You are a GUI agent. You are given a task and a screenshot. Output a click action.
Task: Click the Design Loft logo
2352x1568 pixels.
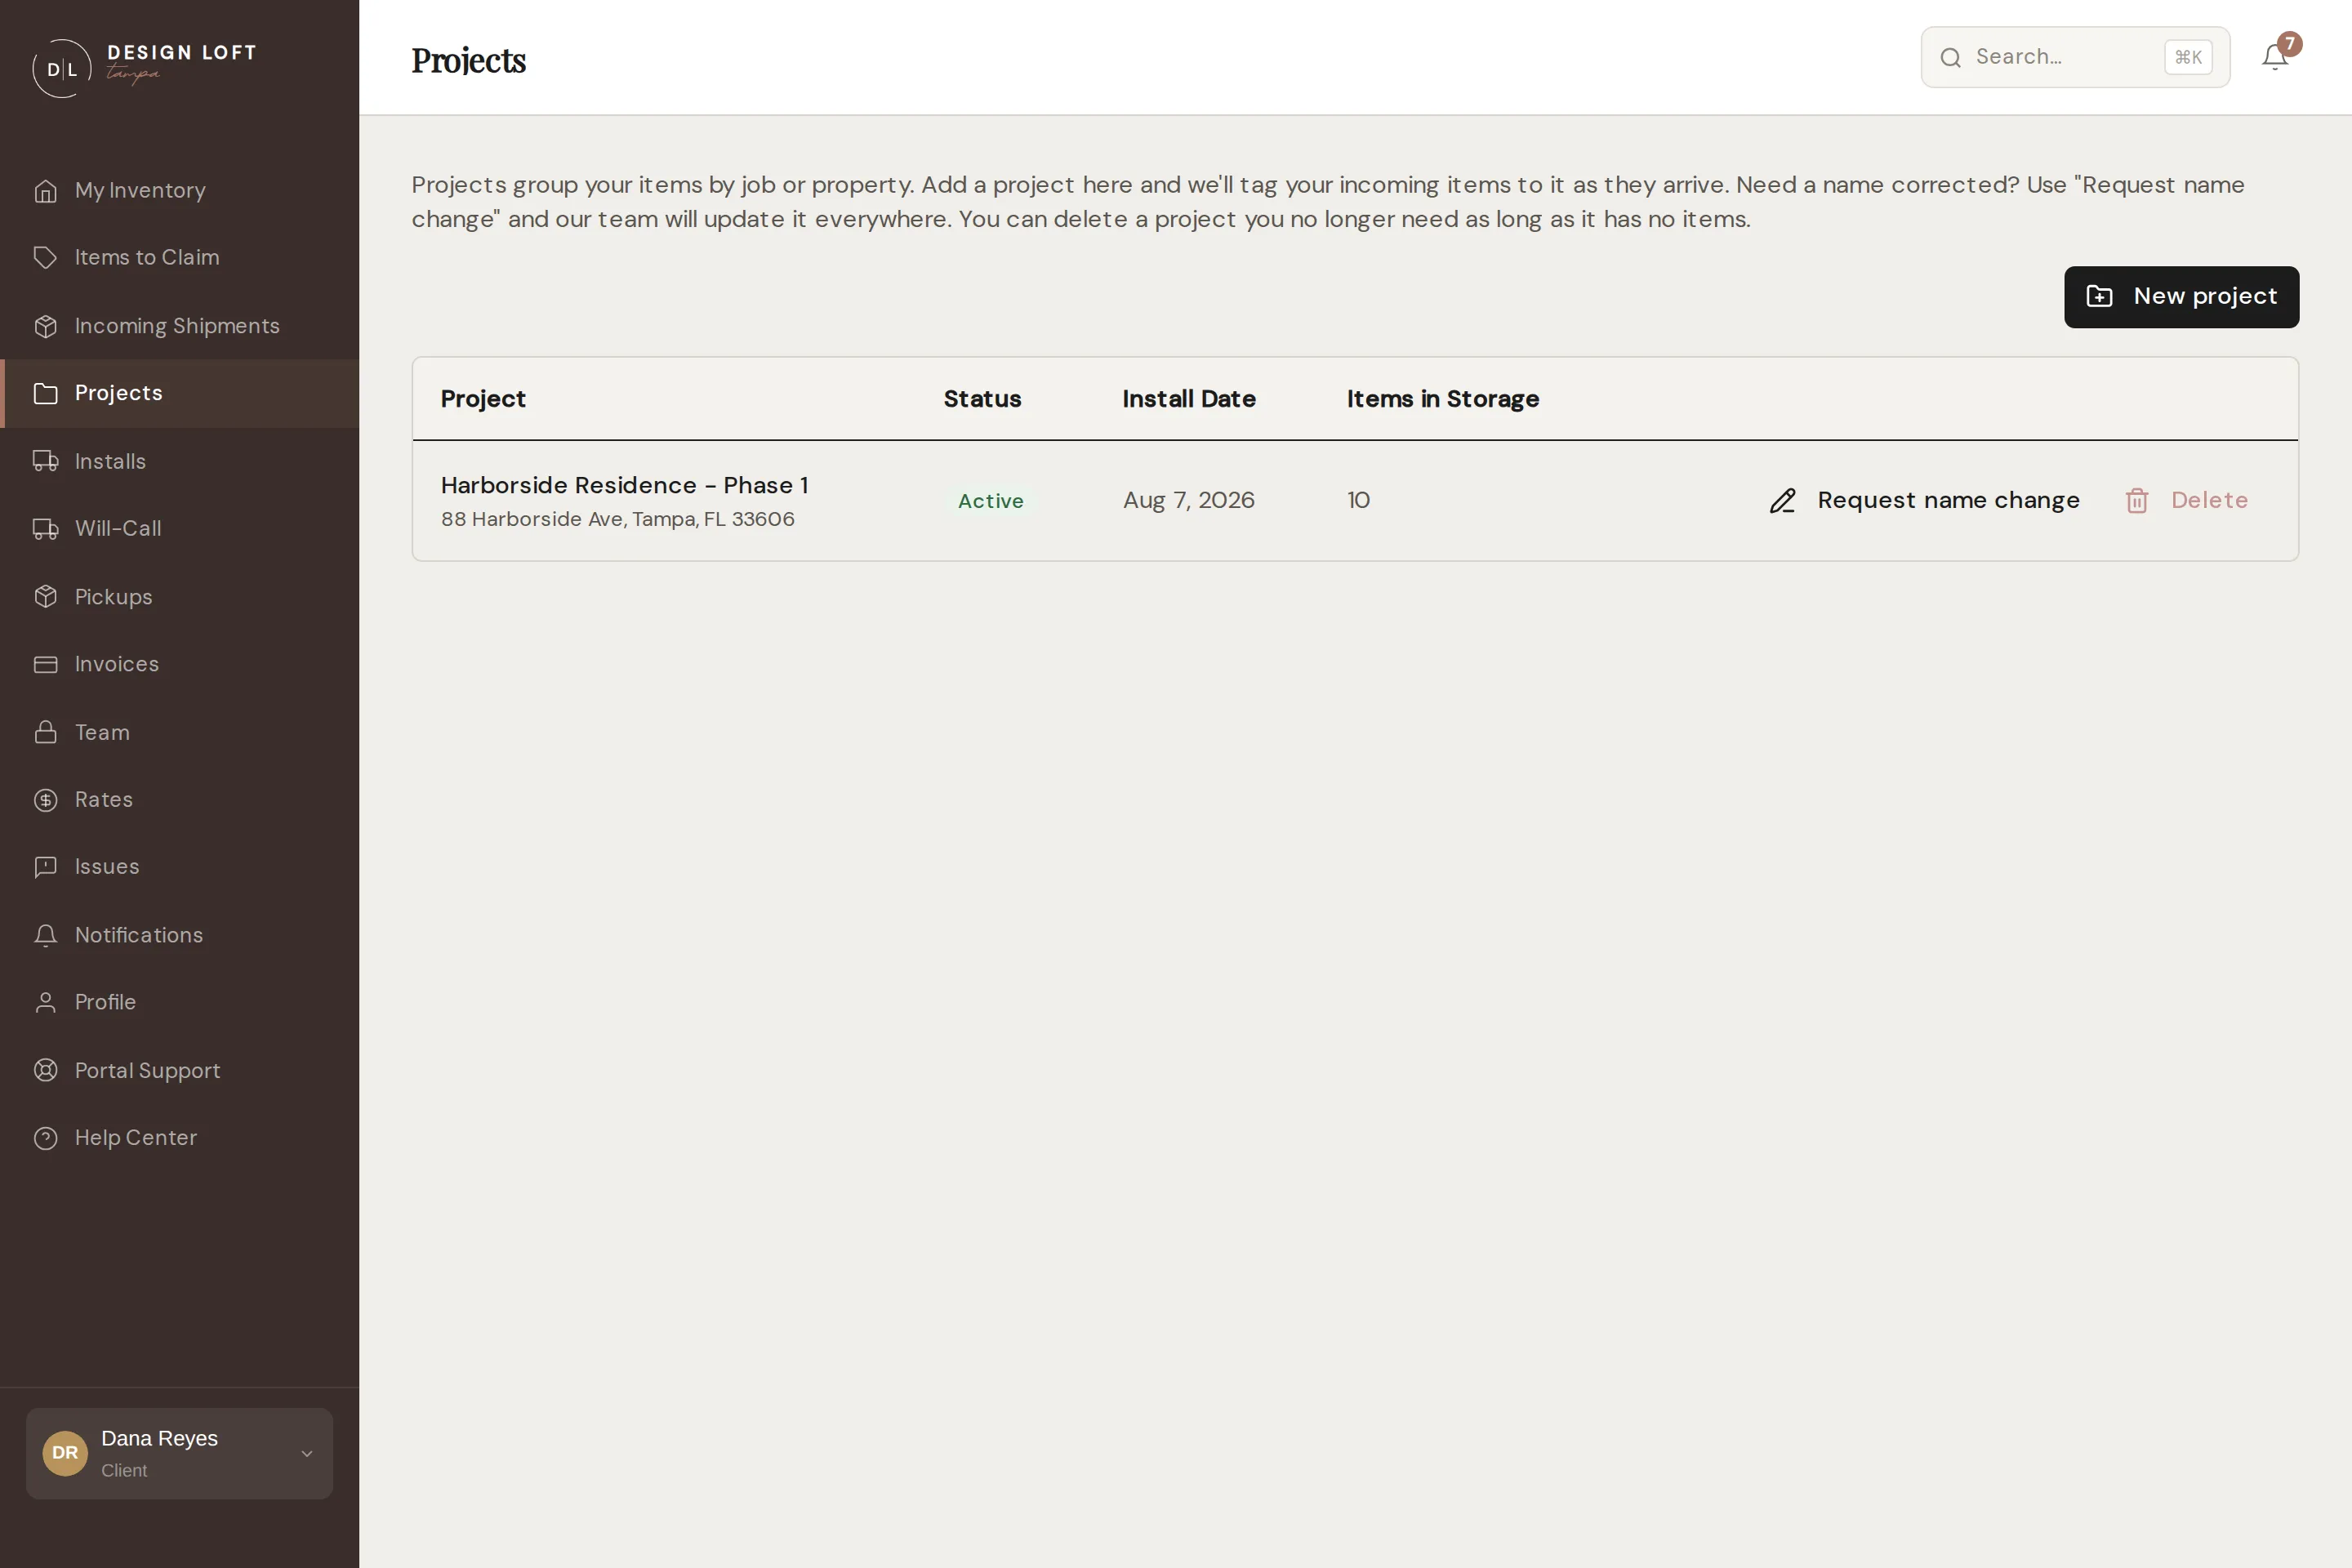[145, 67]
